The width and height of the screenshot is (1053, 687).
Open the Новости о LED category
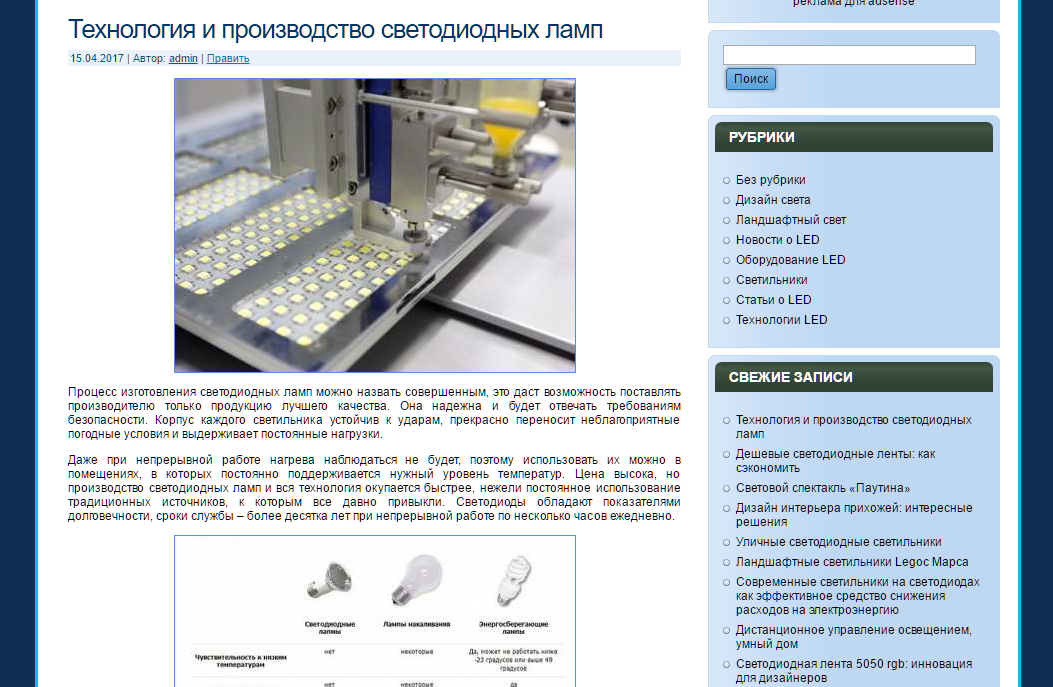778,240
